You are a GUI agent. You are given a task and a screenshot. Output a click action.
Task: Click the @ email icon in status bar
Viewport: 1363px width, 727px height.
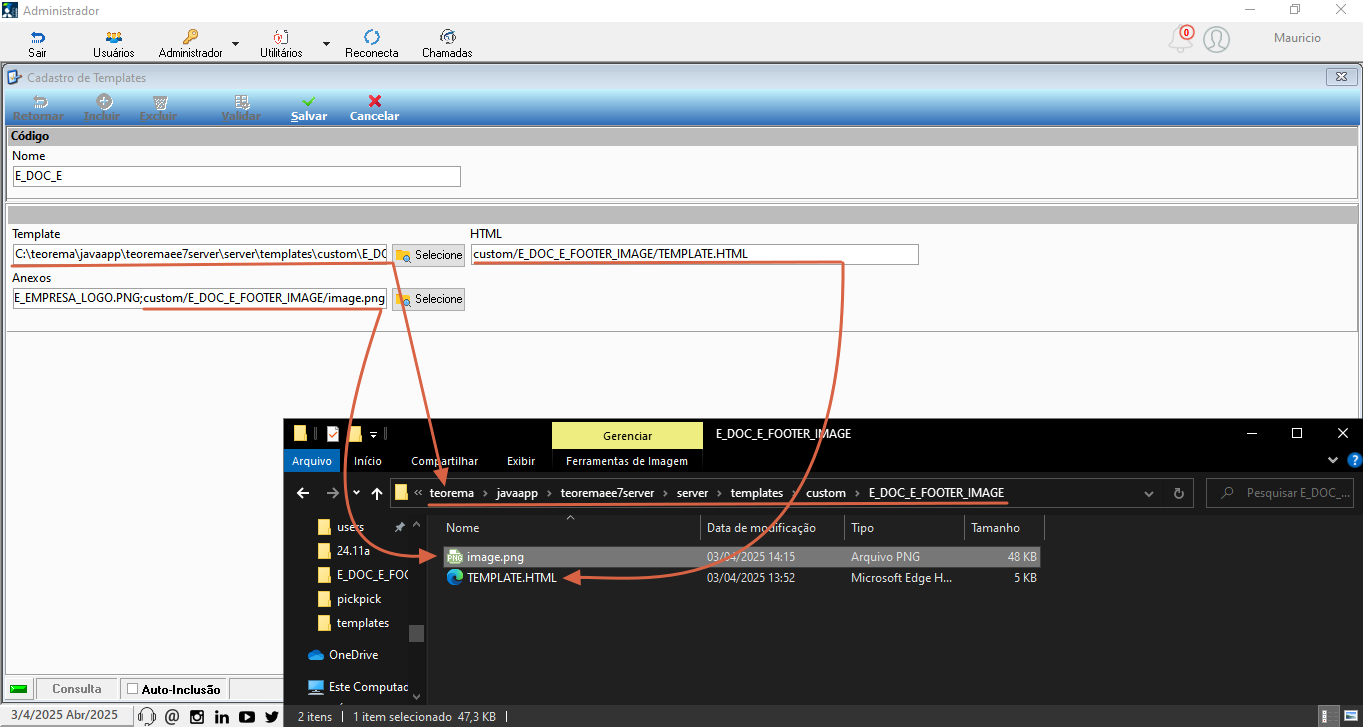pyautogui.click(x=172, y=716)
